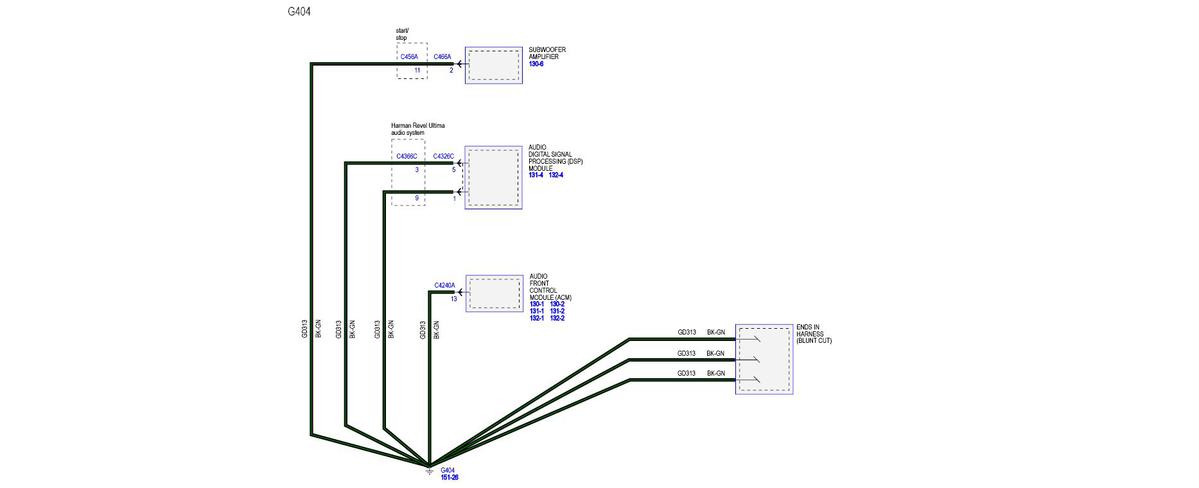Open the 130-6 cell link under Subwoofer Amplifier
Viewport: 1199px width, 488px height.
535,63
